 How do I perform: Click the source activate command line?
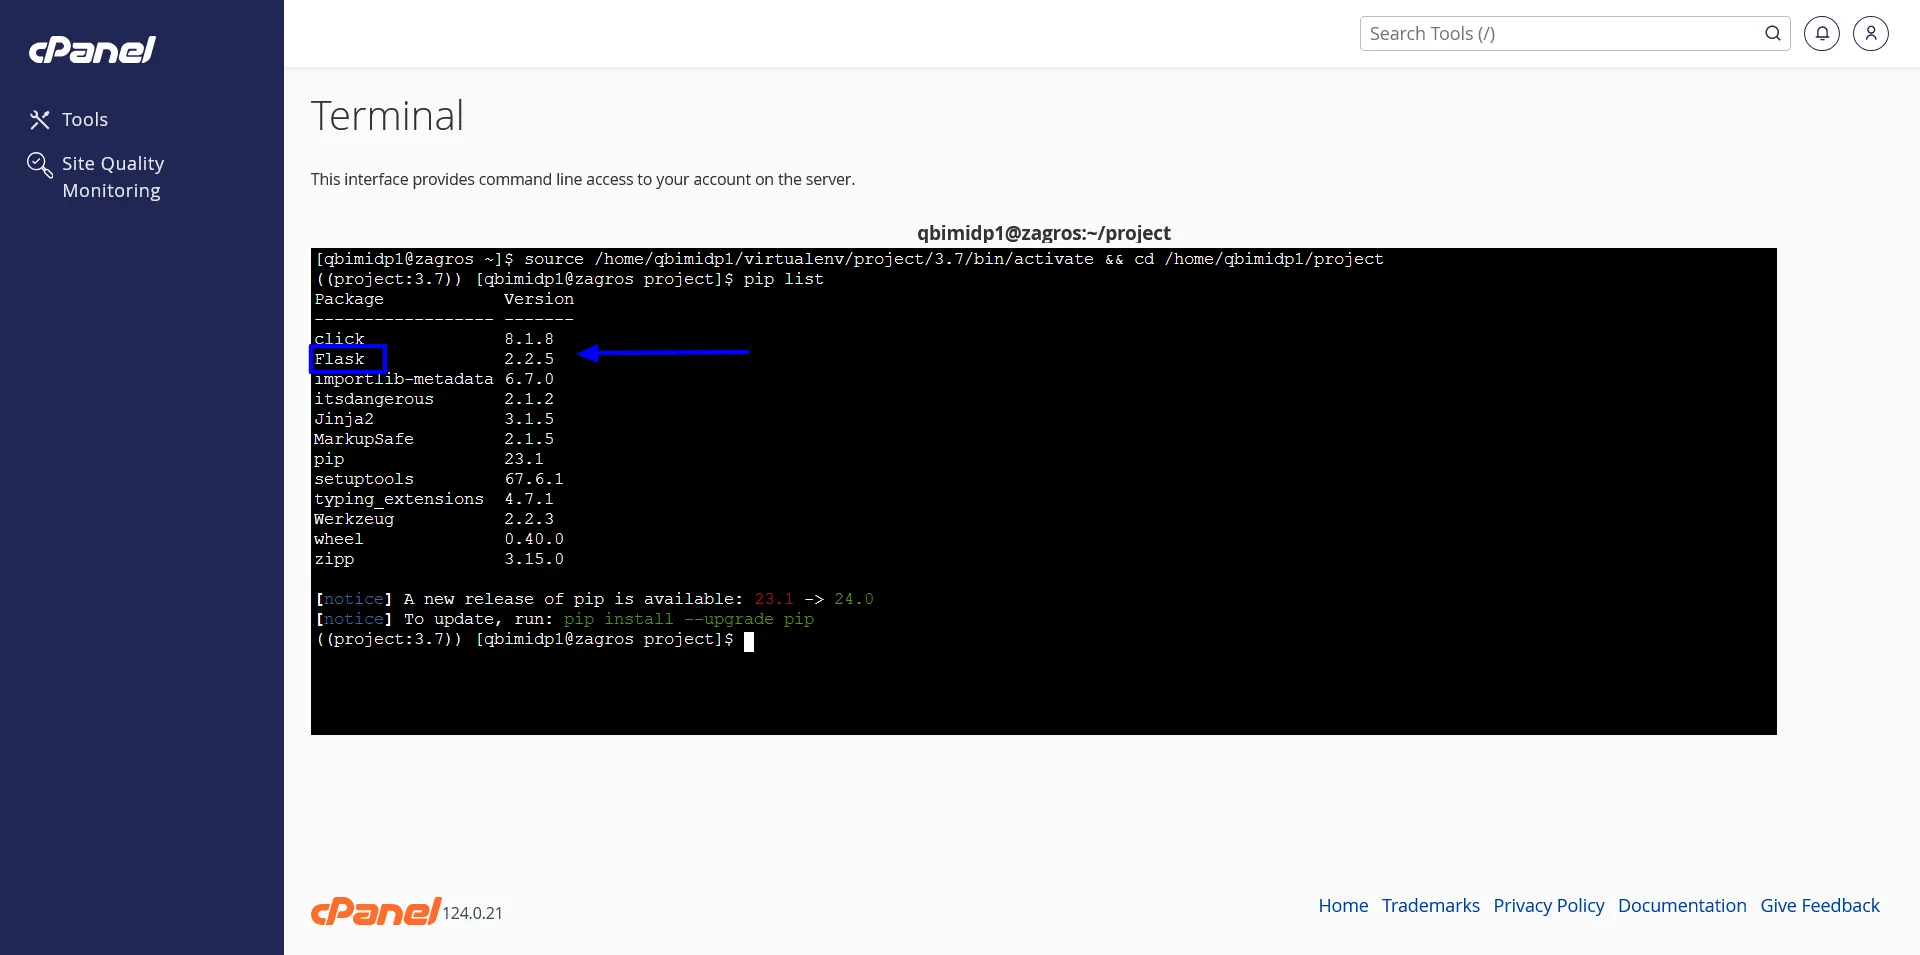click(849, 259)
